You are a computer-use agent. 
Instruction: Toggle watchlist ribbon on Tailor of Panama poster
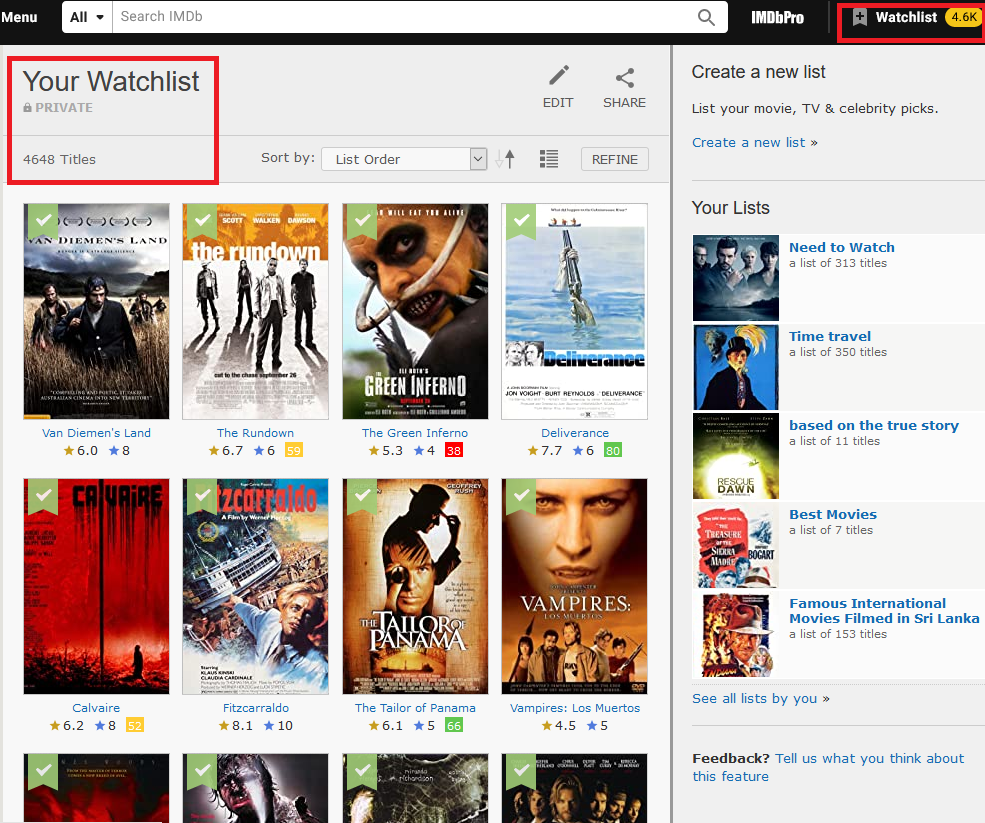pyautogui.click(x=362, y=496)
